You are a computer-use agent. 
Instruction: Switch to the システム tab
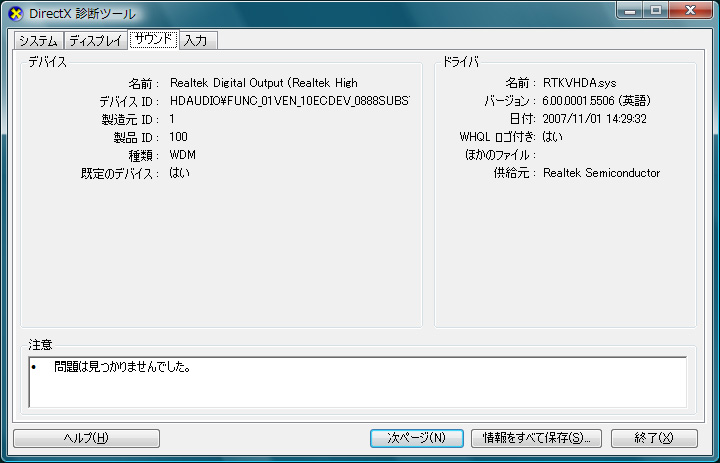tap(39, 40)
